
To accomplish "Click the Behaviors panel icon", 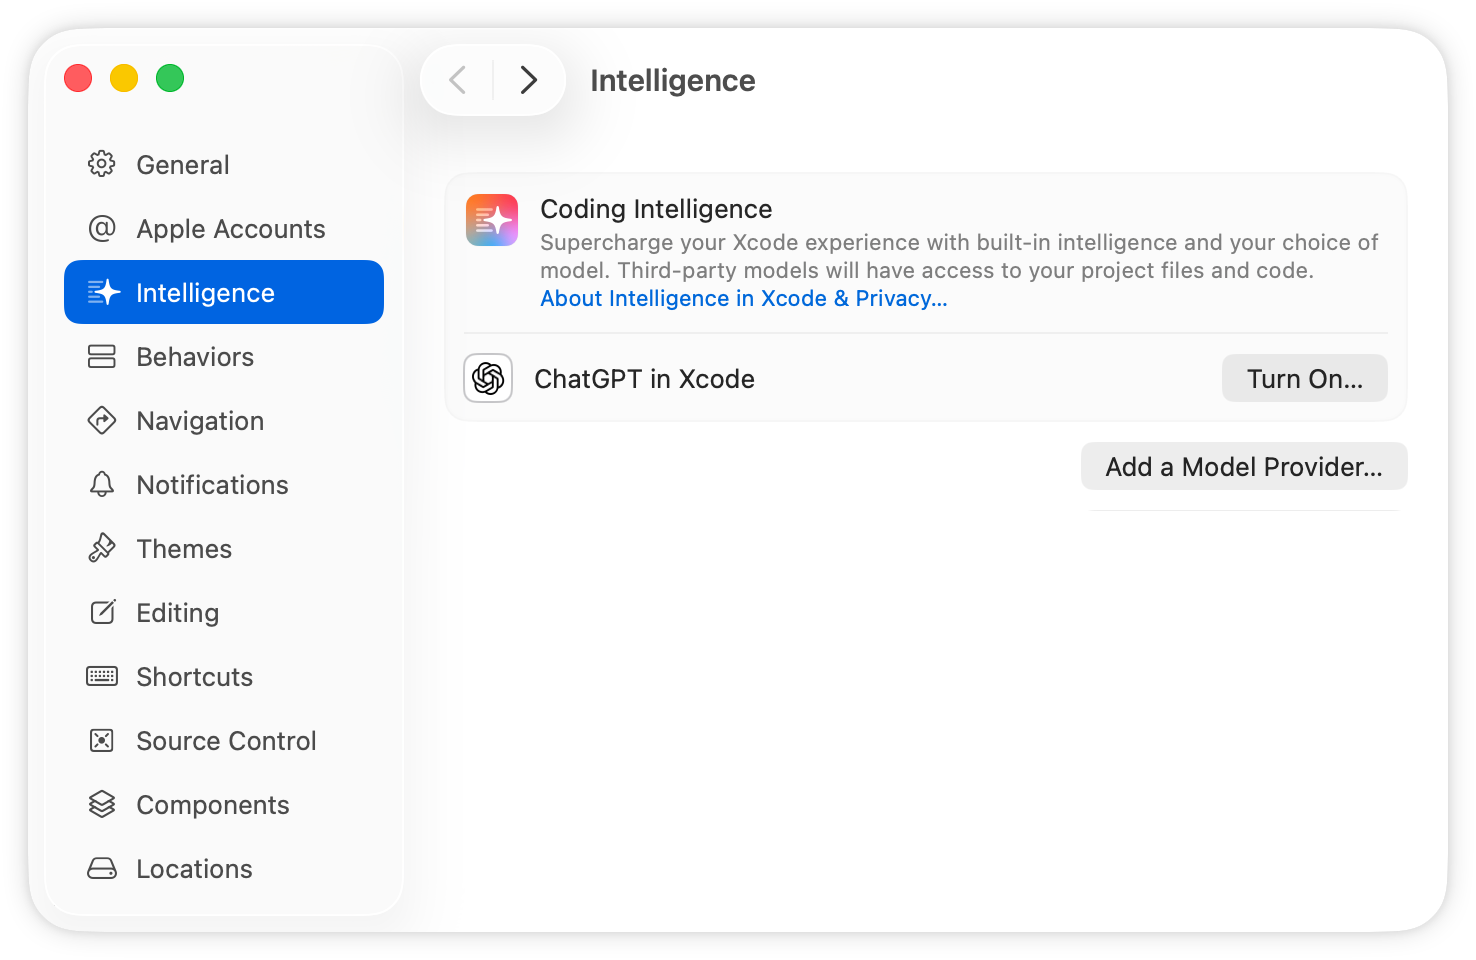I will 101,356.
